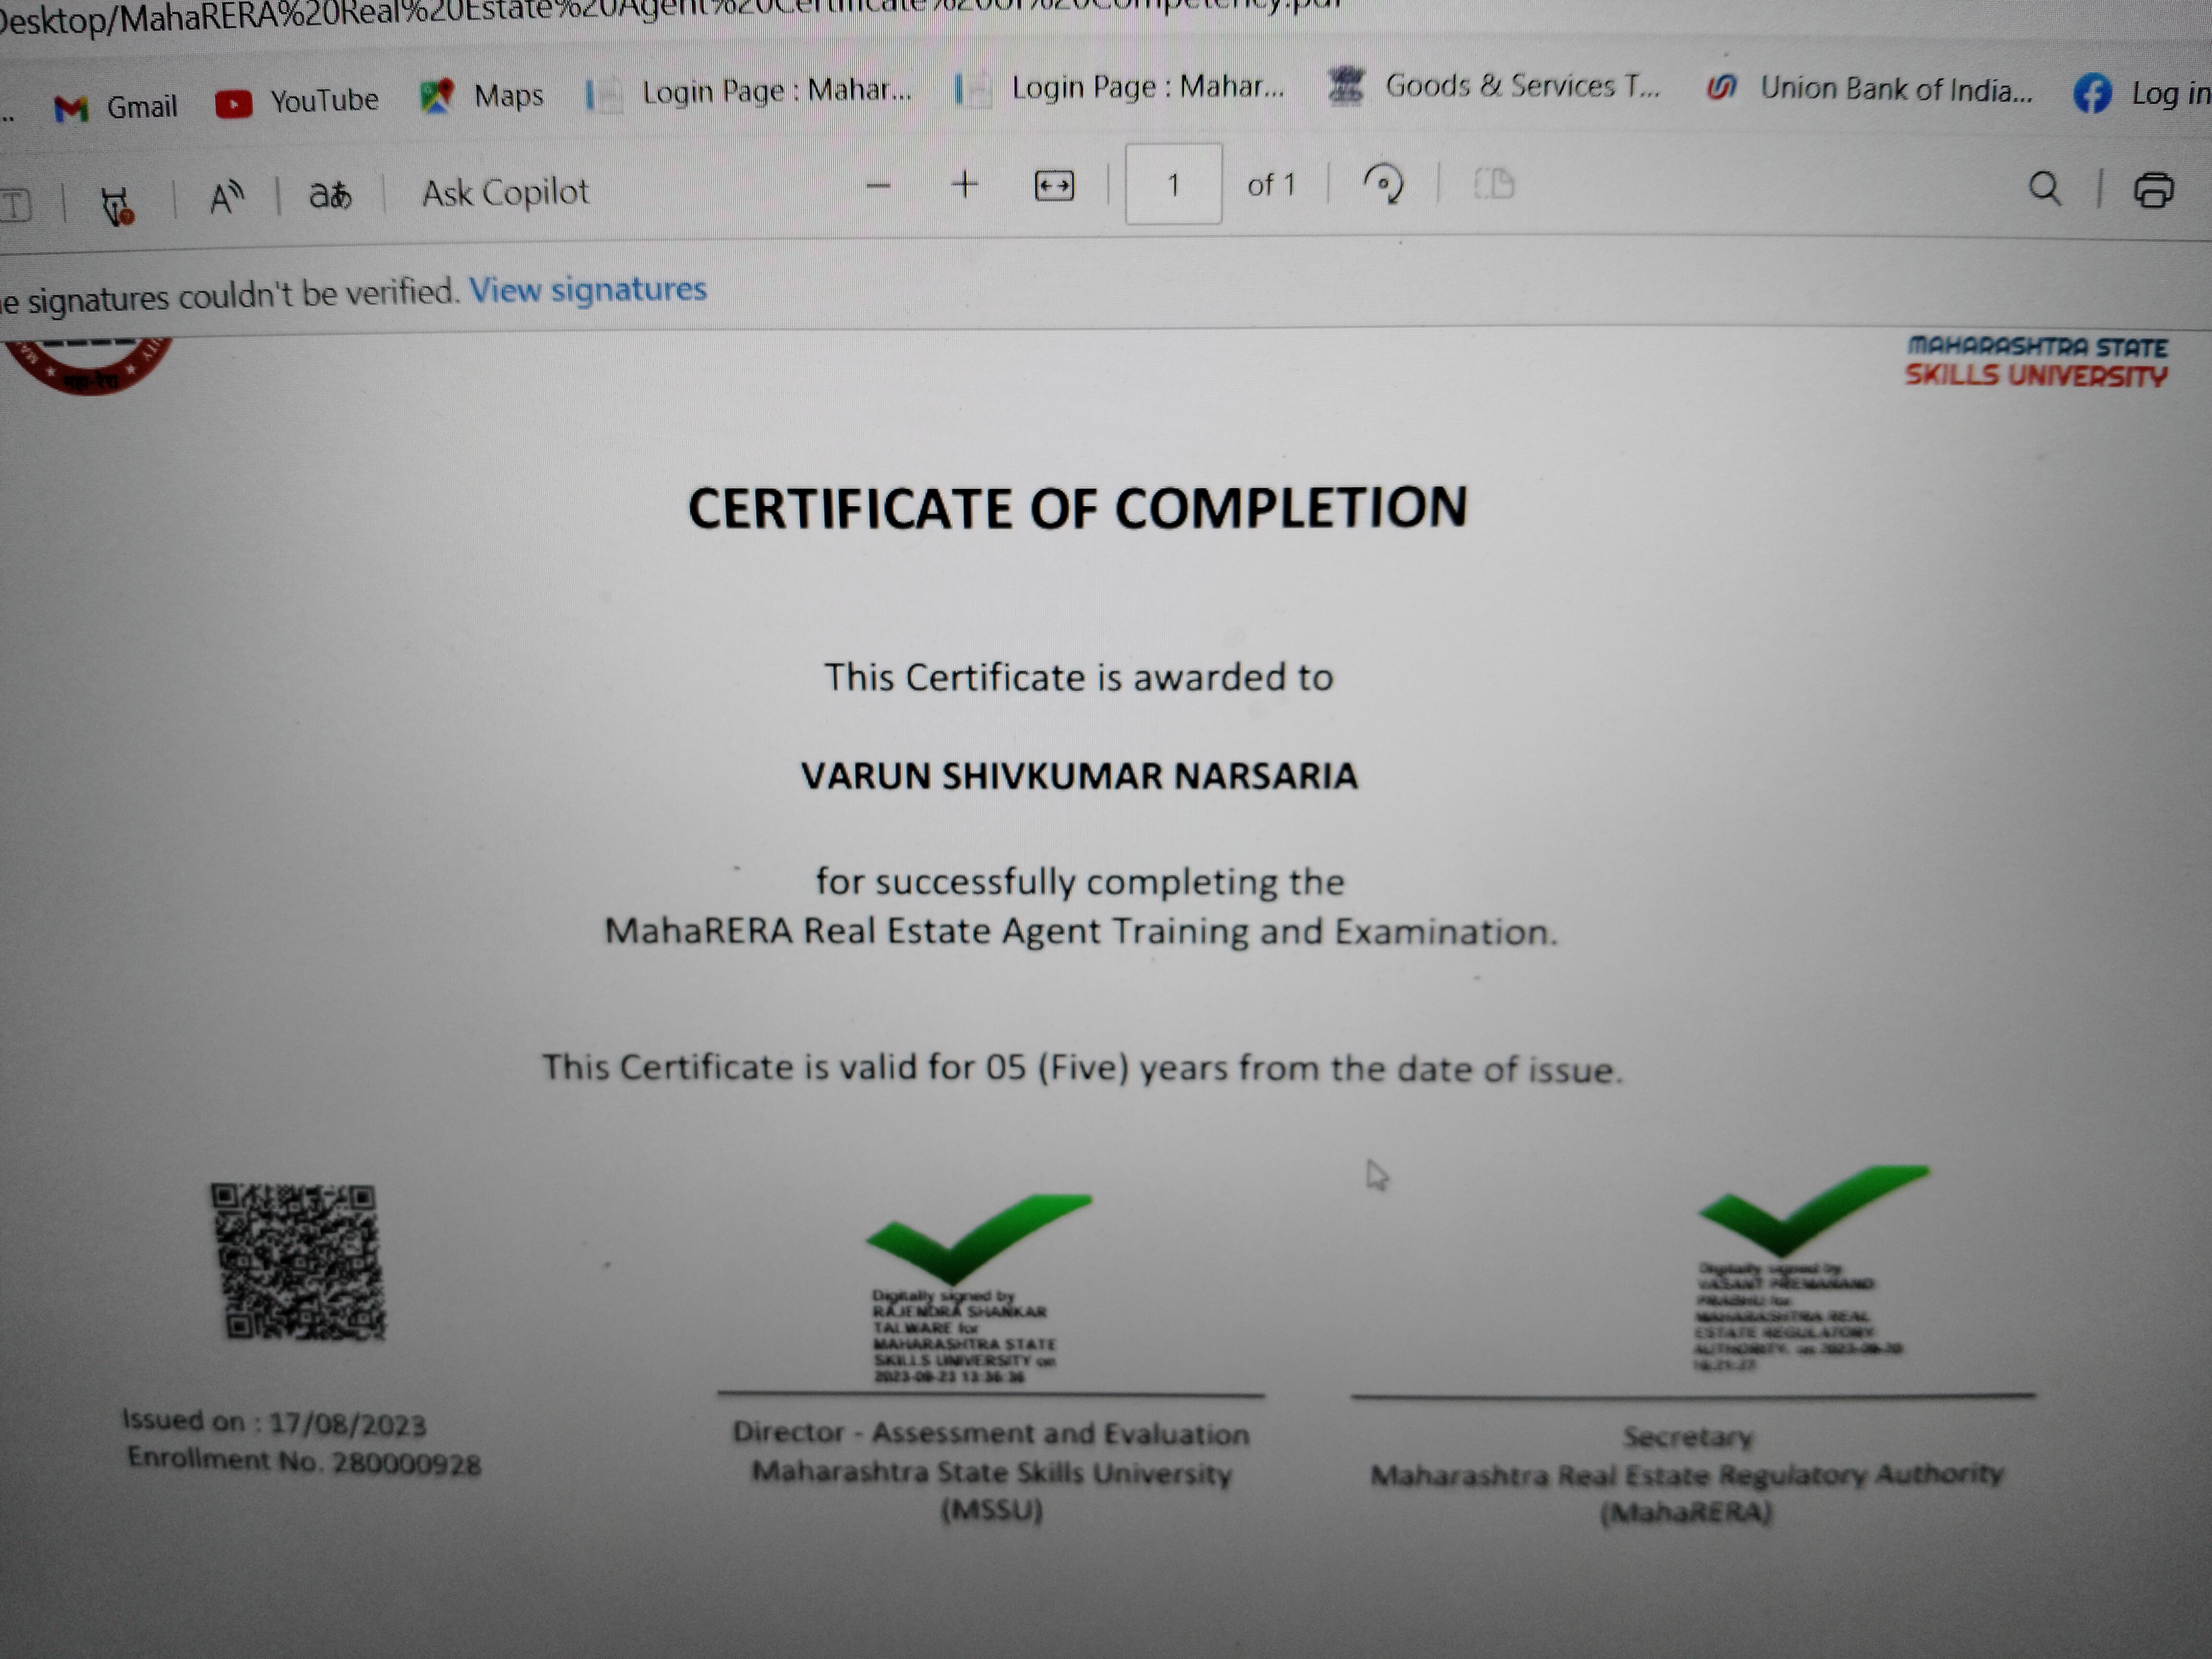The image size is (2212, 1659).
Task: Toggle the Page view icon
Action: pyautogui.click(x=1494, y=184)
